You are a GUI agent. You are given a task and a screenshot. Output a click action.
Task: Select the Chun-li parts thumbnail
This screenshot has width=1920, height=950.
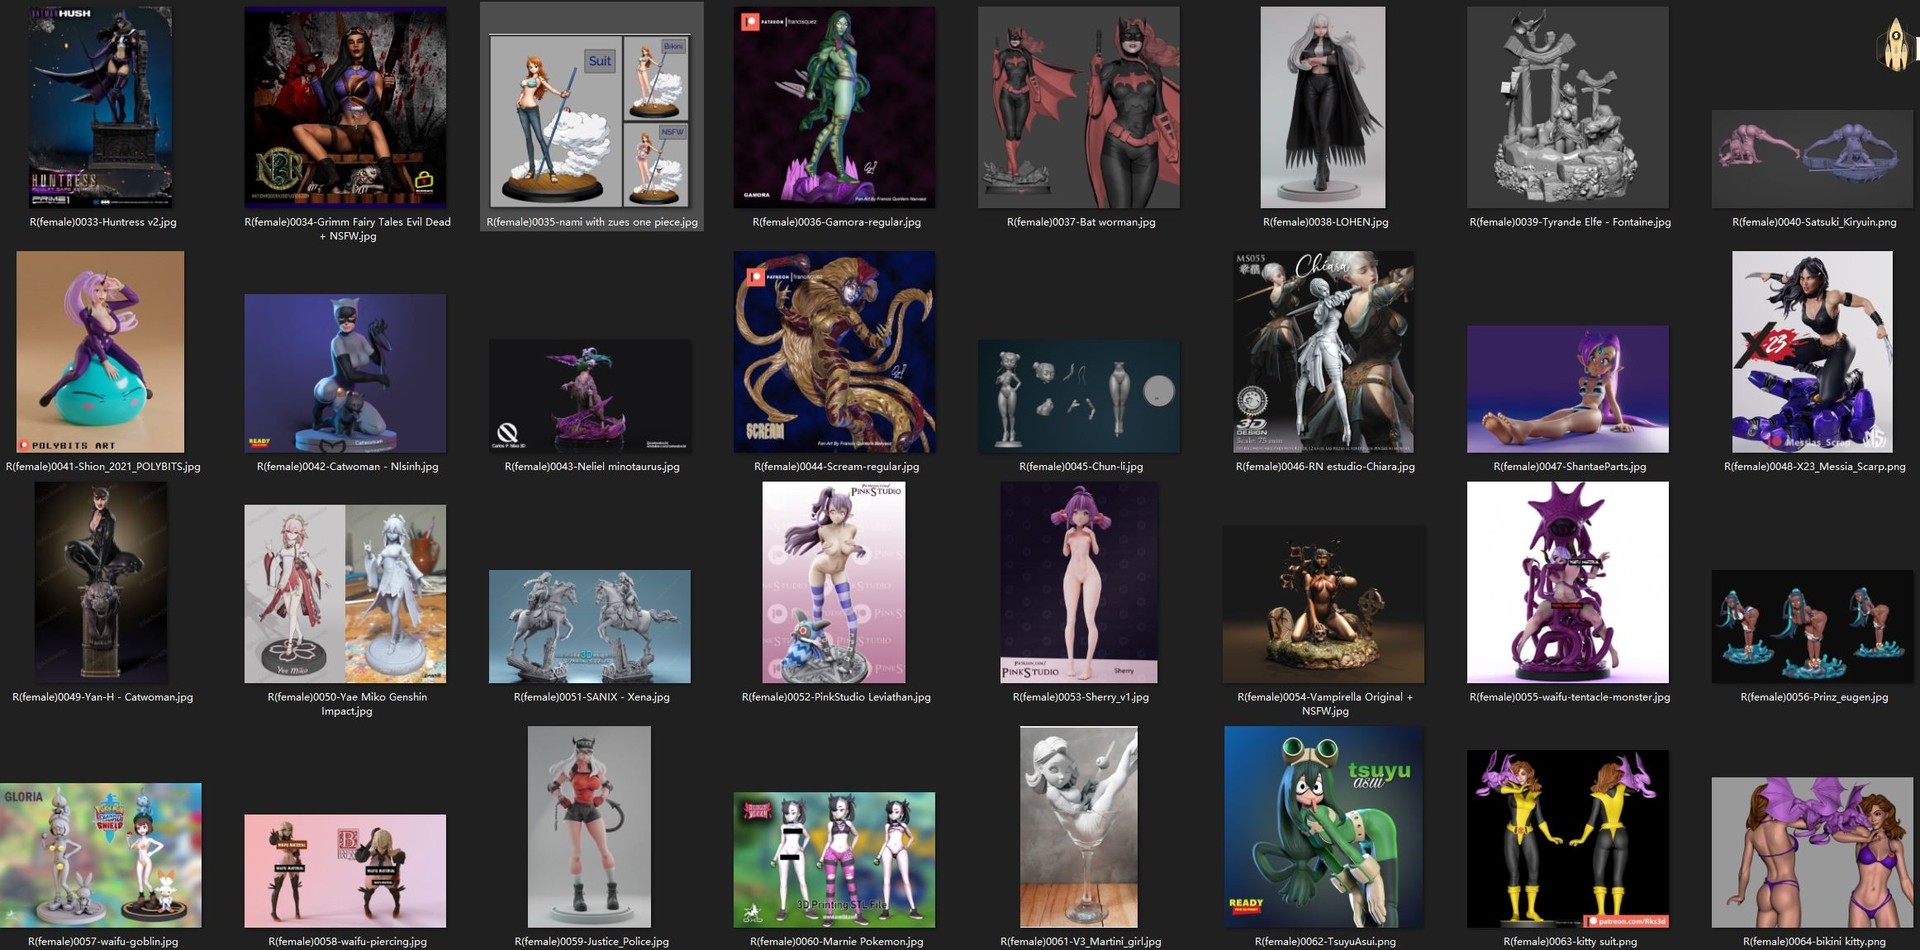point(1079,396)
